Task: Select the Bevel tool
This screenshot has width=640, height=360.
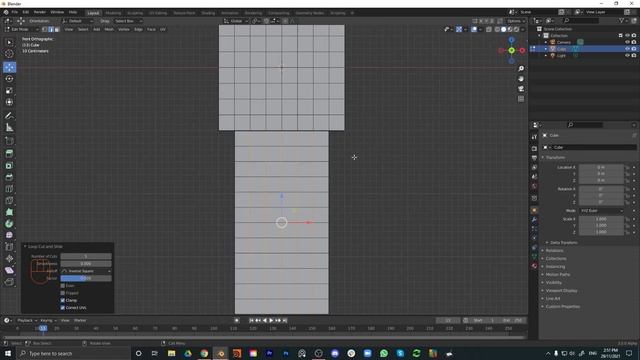Action: (x=9, y=177)
